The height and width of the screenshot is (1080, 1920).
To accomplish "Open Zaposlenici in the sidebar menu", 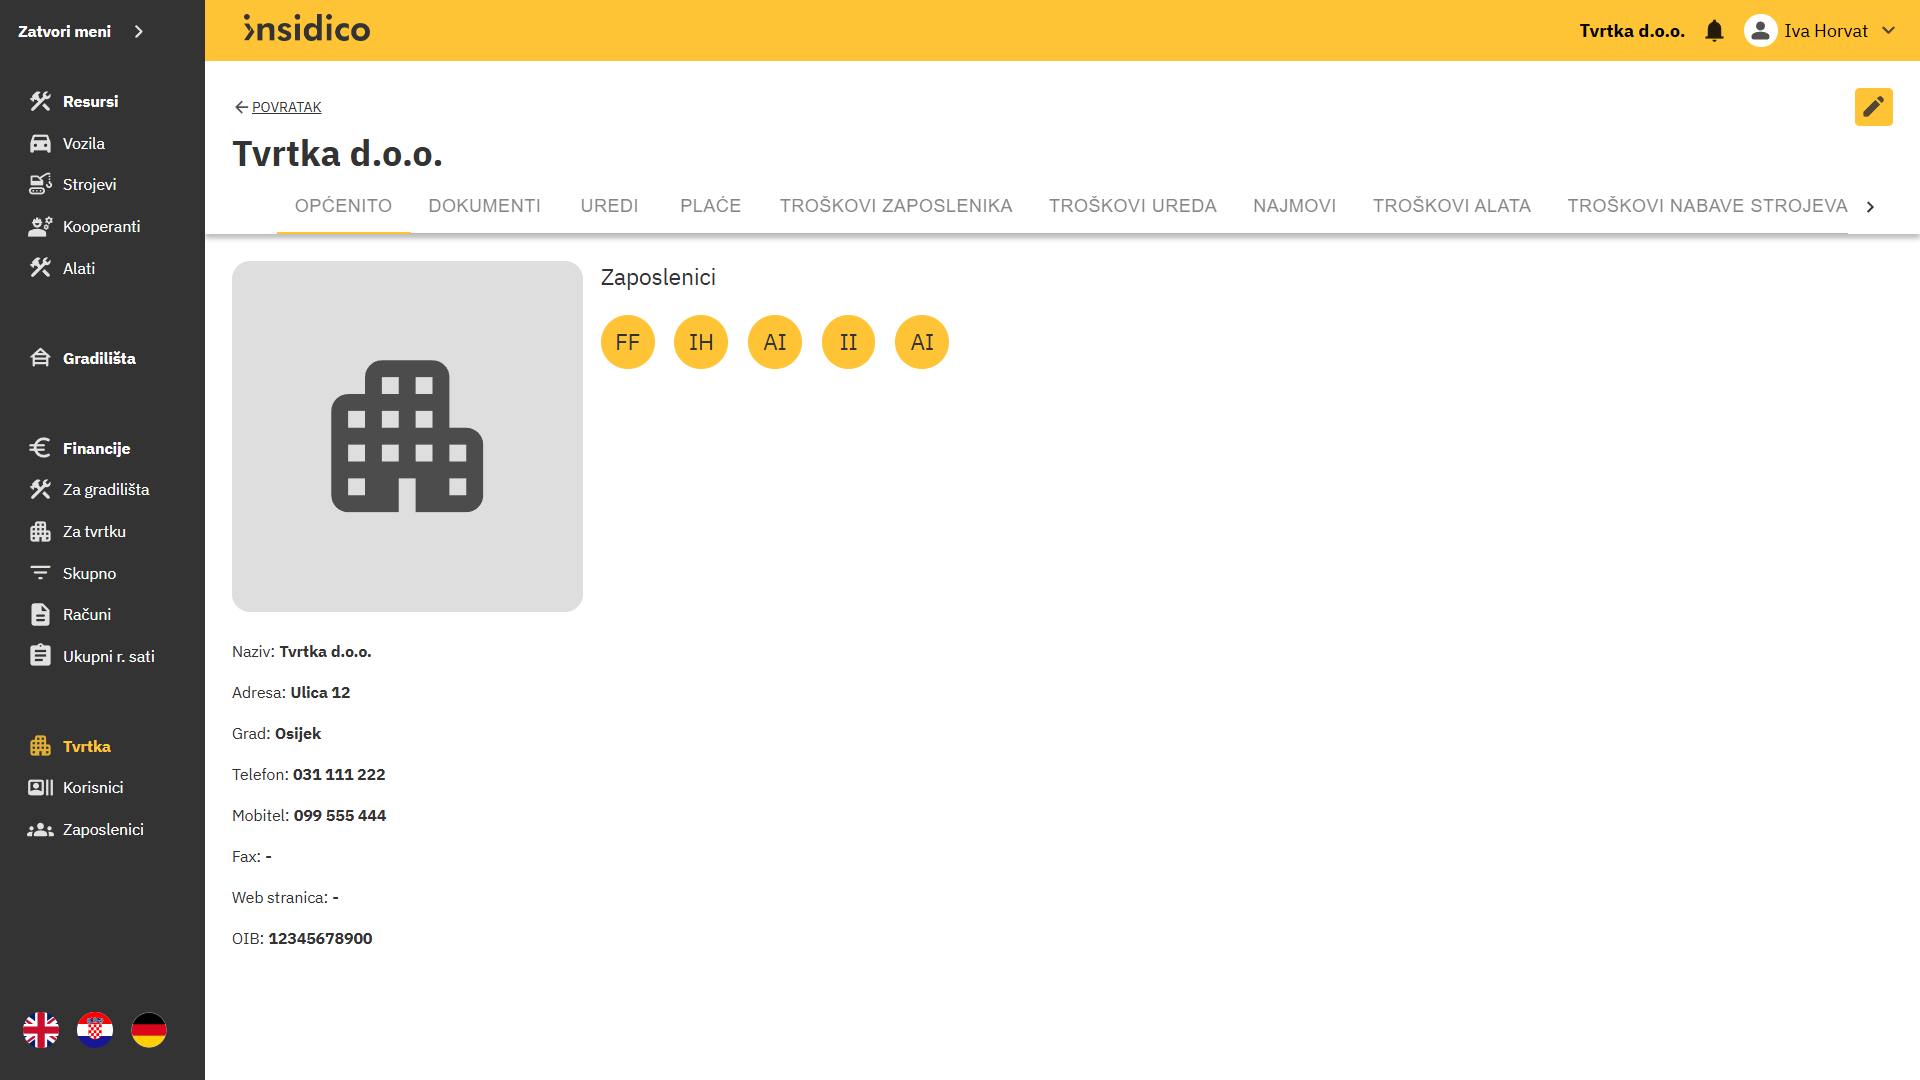I will click(x=103, y=829).
